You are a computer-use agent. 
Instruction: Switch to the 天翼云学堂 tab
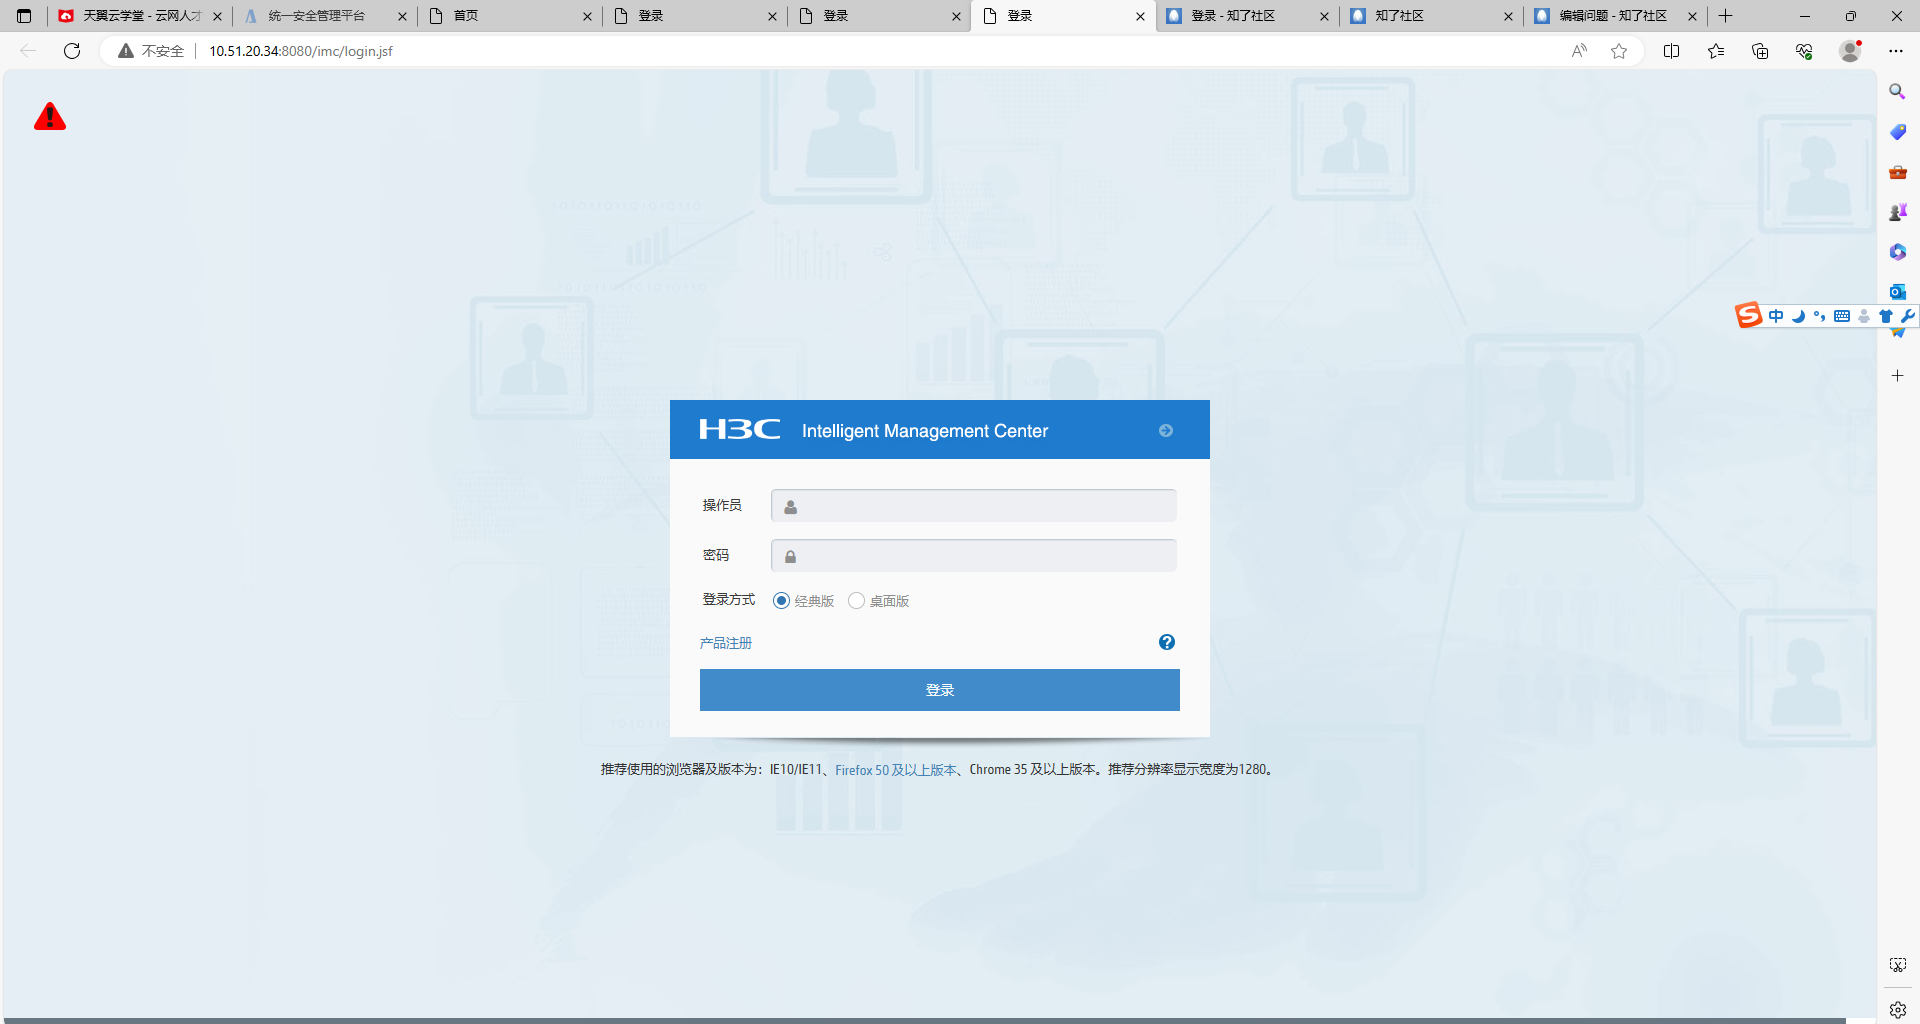click(x=140, y=16)
